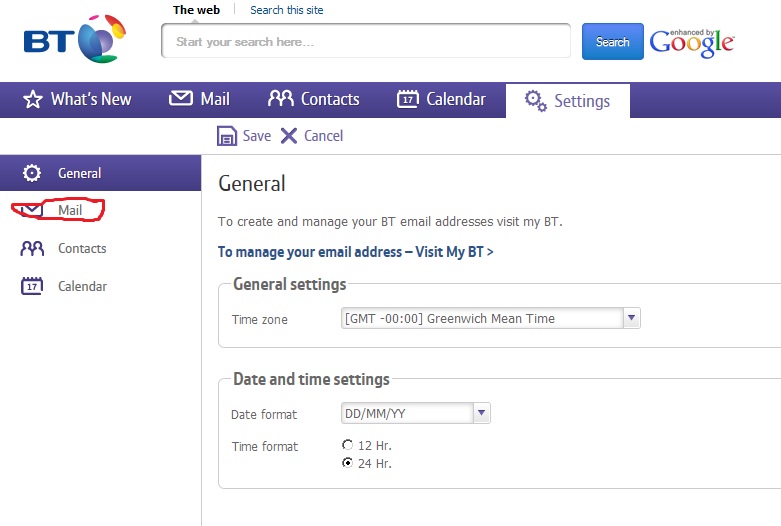This screenshot has width=781, height=526.
Task: Open the Visit My BT link
Action: point(356,252)
